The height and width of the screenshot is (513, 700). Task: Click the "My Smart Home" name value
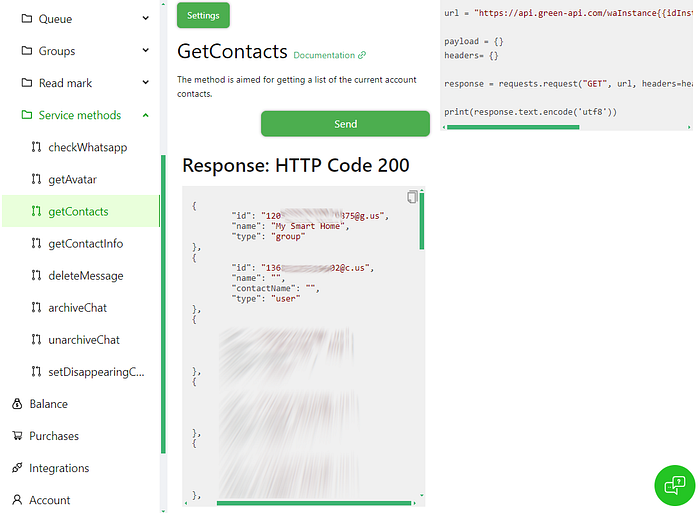point(309,226)
